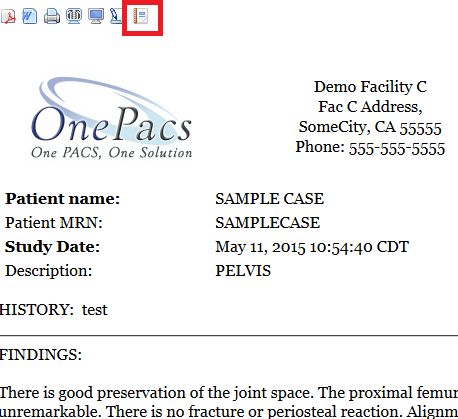Click the pen signature icon
This screenshot has width=458, height=419.
pos(116,16)
